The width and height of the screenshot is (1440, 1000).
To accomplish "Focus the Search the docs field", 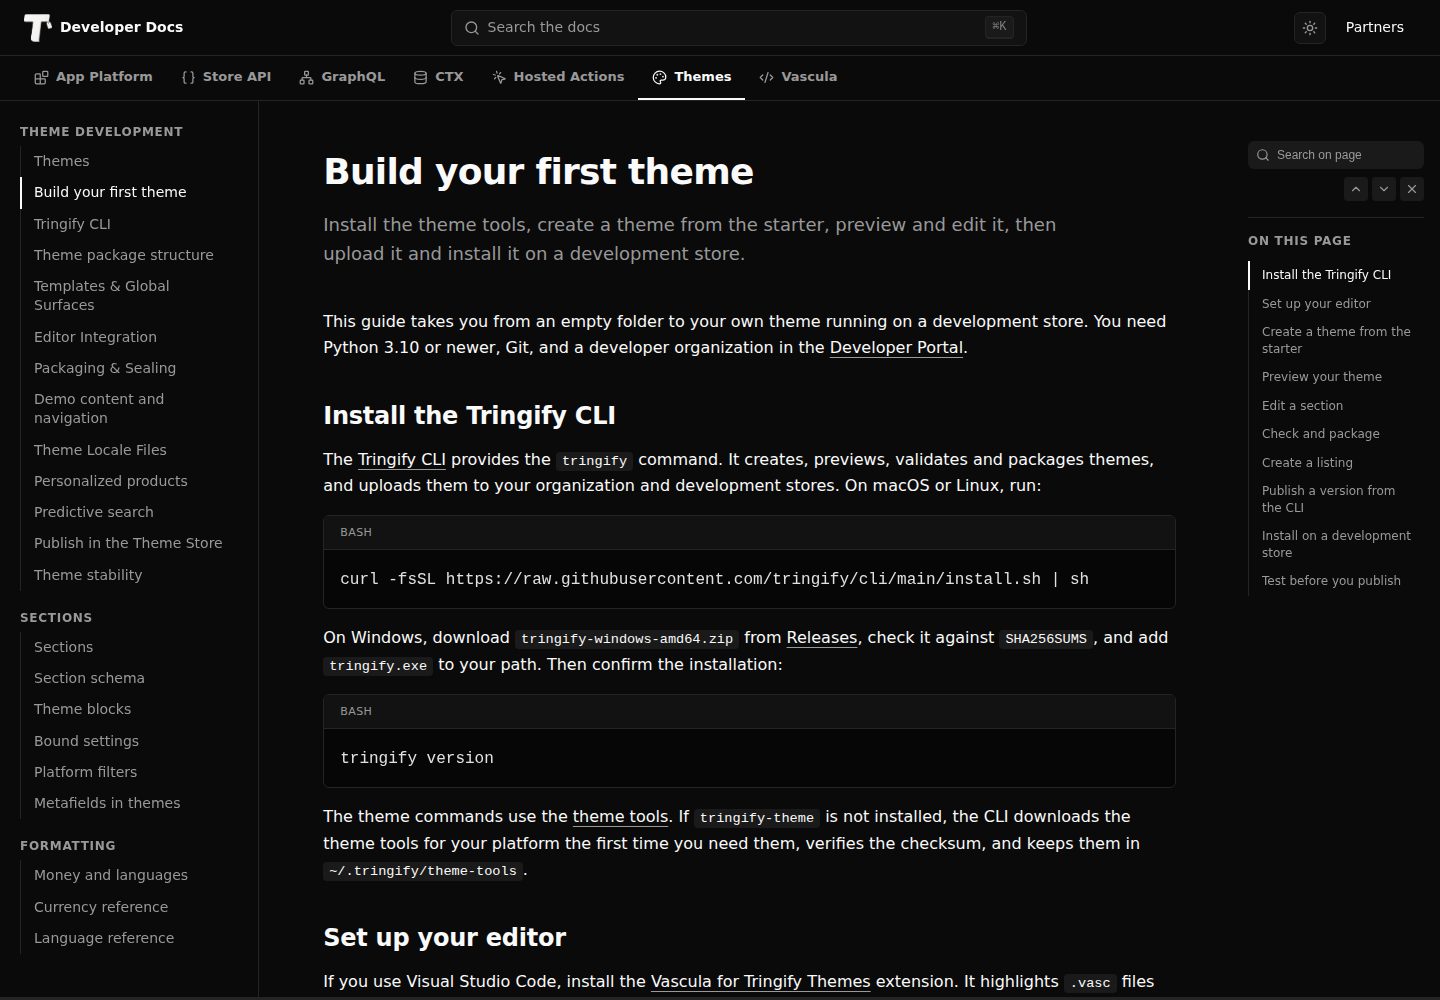I will 739,28.
